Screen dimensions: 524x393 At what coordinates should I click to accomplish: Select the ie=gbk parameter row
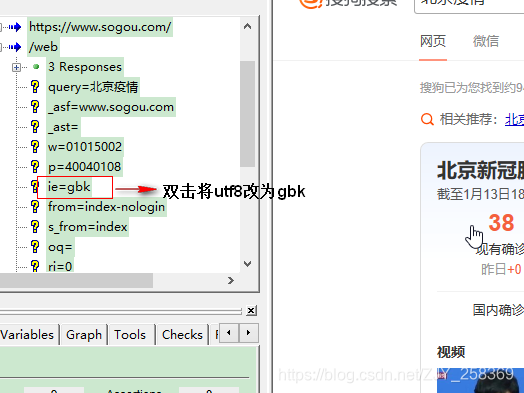tap(69, 187)
